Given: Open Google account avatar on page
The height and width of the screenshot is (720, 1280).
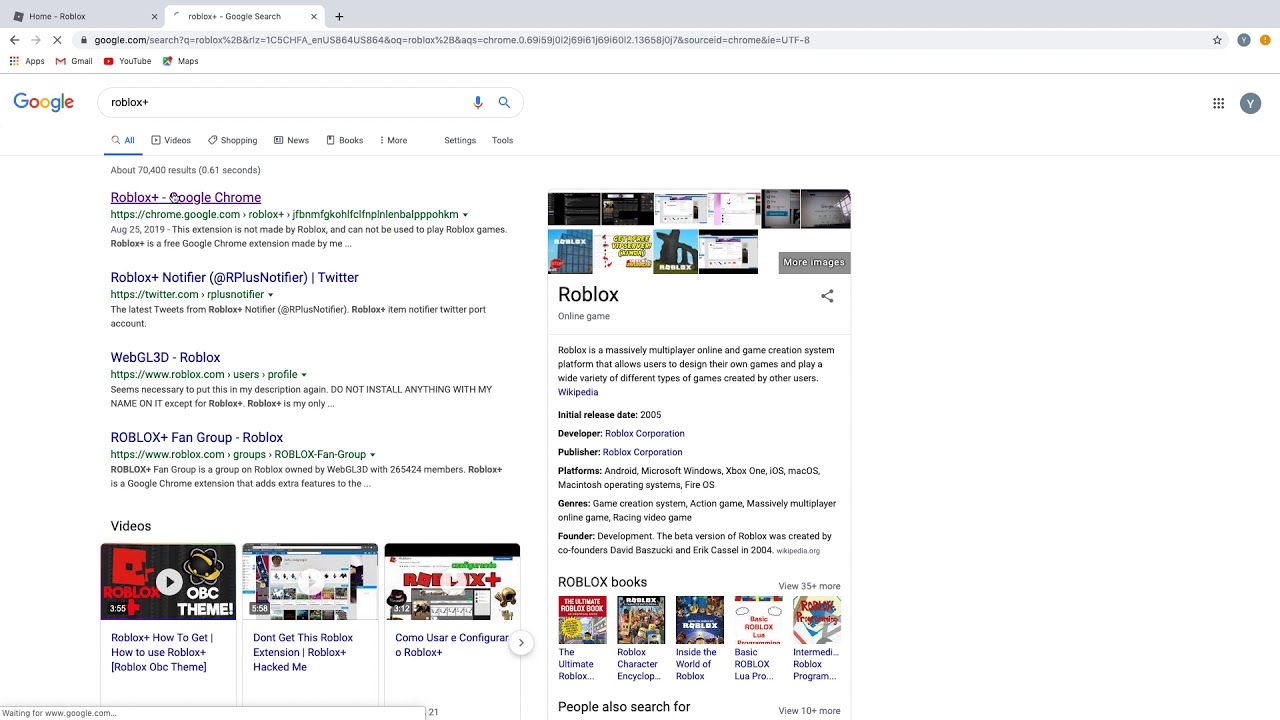Looking at the screenshot, I should point(1250,103).
